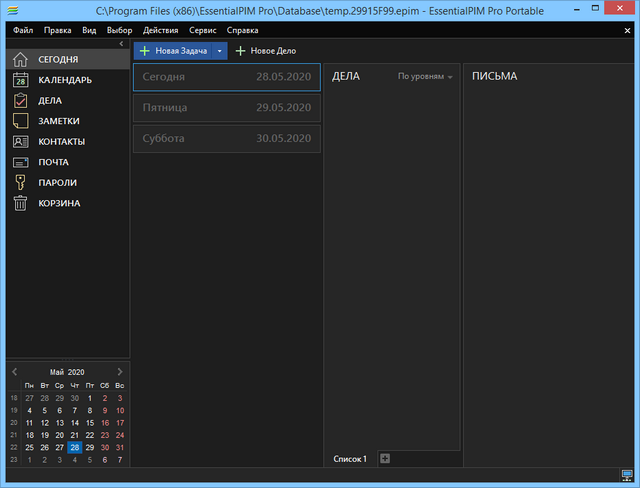Switch to the Список 1 tab
The width and height of the screenshot is (640, 488).
coord(350,459)
